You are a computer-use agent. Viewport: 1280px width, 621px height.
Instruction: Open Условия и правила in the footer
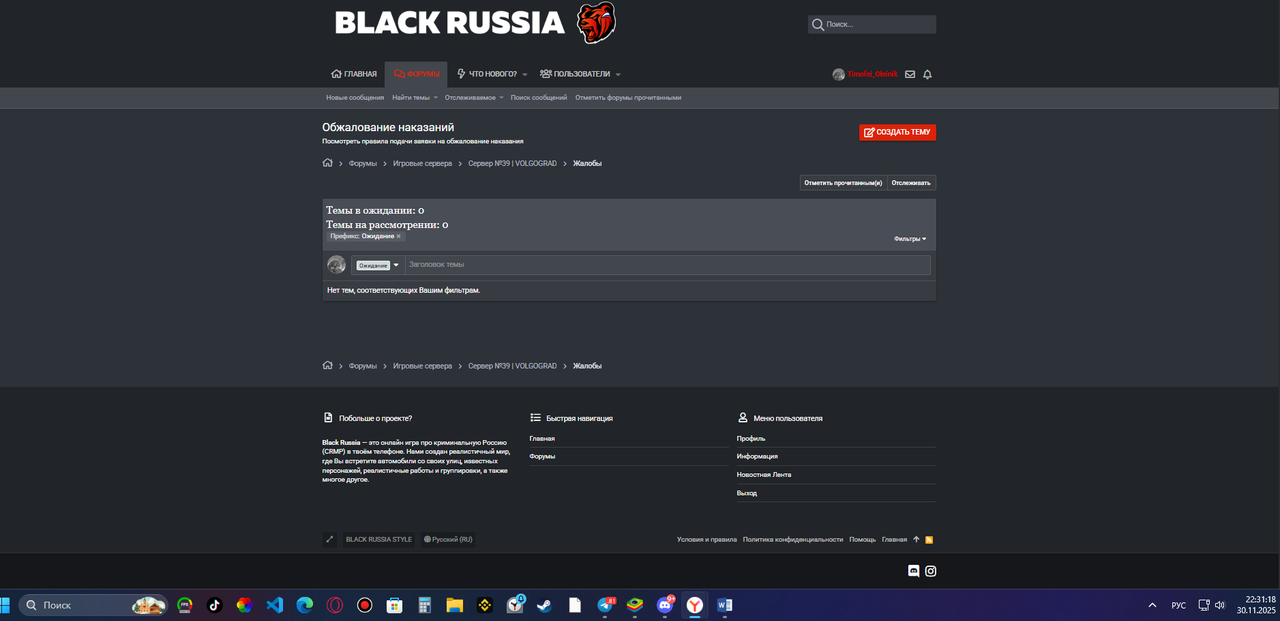[x=707, y=539]
